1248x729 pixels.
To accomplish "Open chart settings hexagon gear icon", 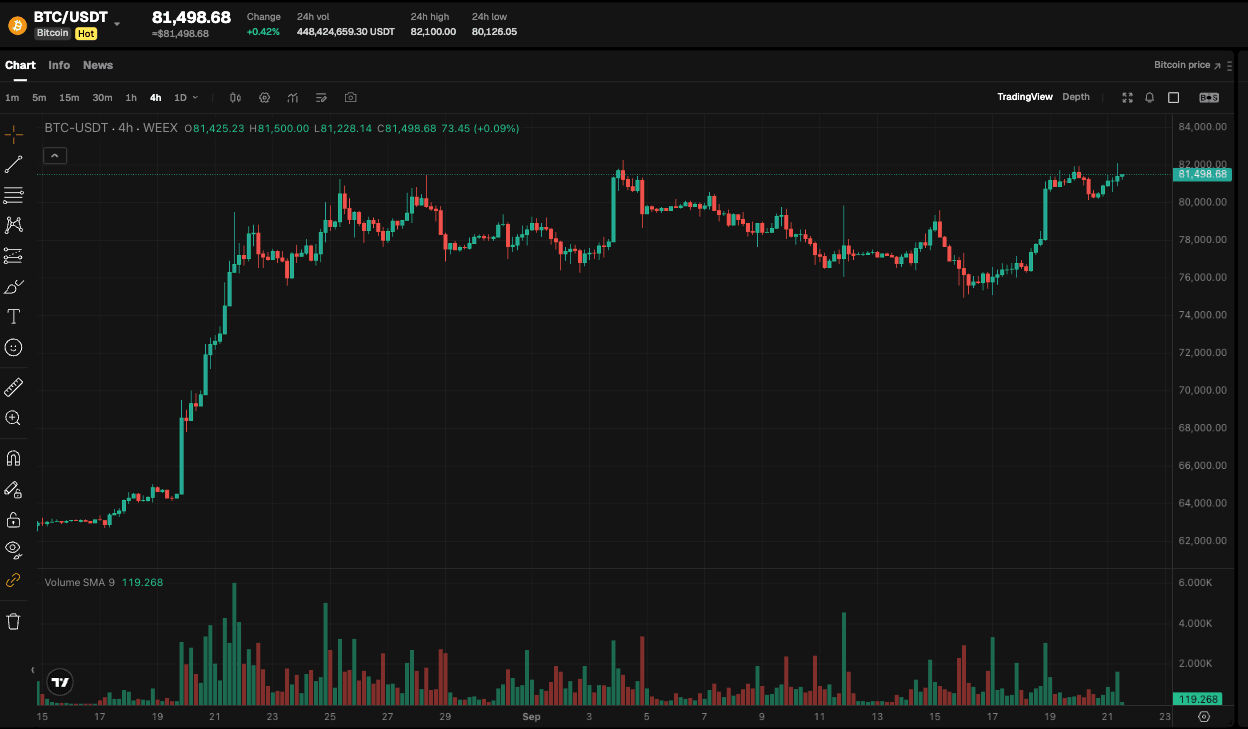I will [265, 98].
